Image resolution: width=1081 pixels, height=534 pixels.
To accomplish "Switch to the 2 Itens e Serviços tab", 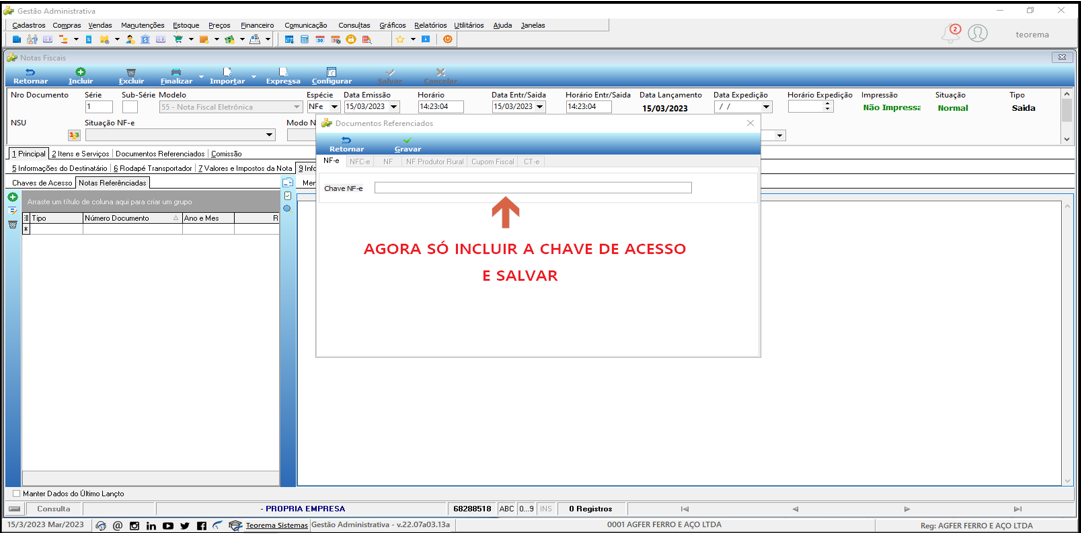I will point(81,154).
